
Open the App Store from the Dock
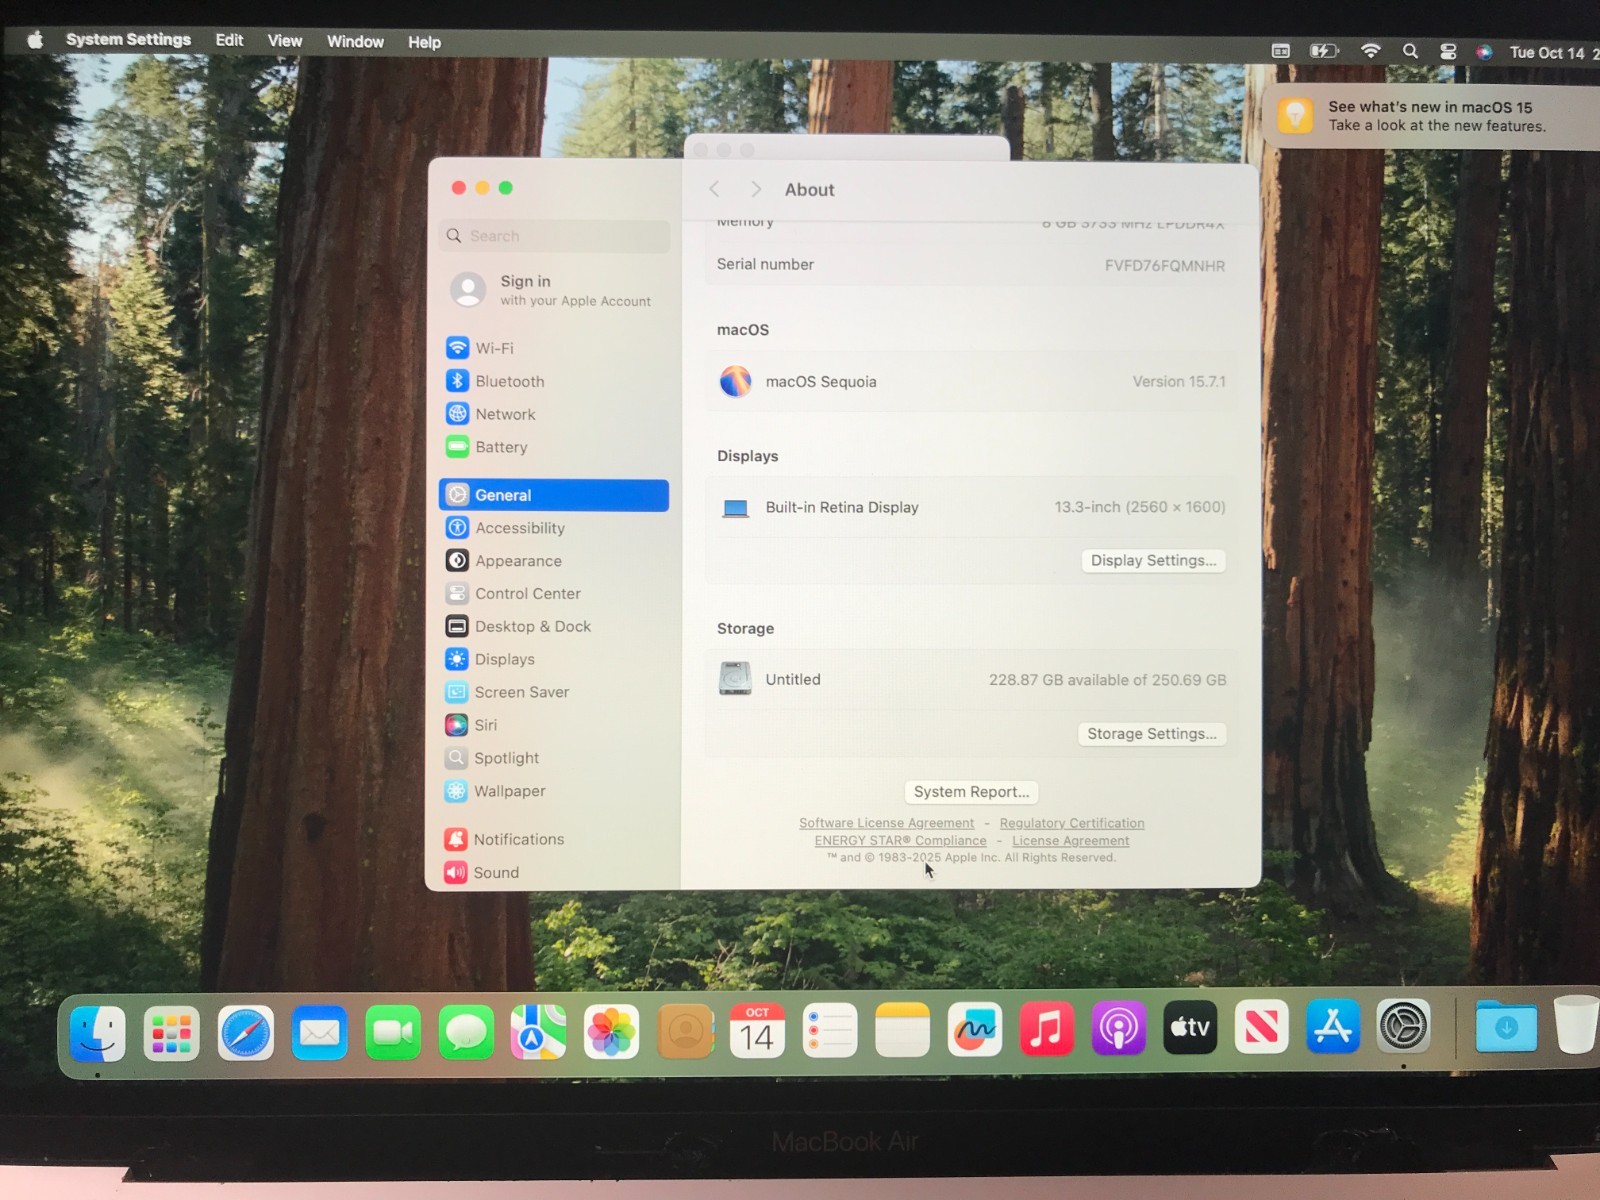(1333, 1026)
